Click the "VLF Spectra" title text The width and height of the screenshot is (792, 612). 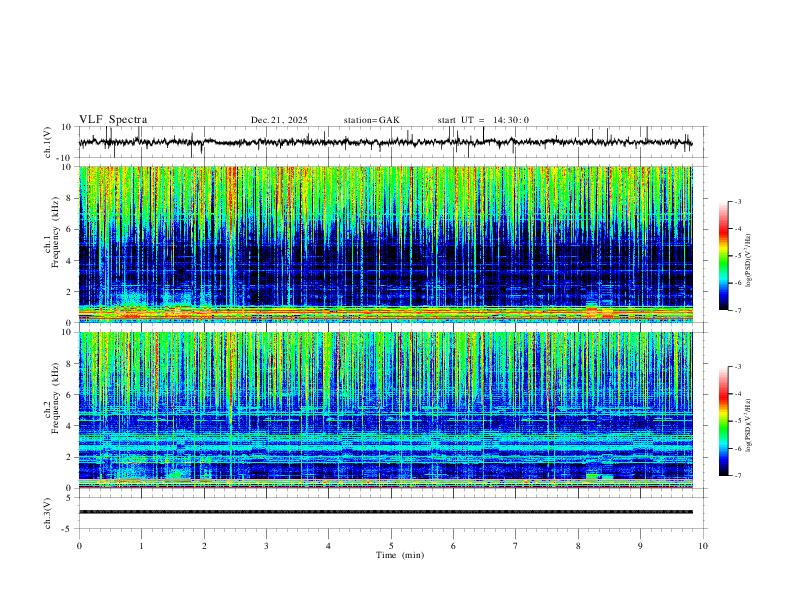tap(113, 120)
